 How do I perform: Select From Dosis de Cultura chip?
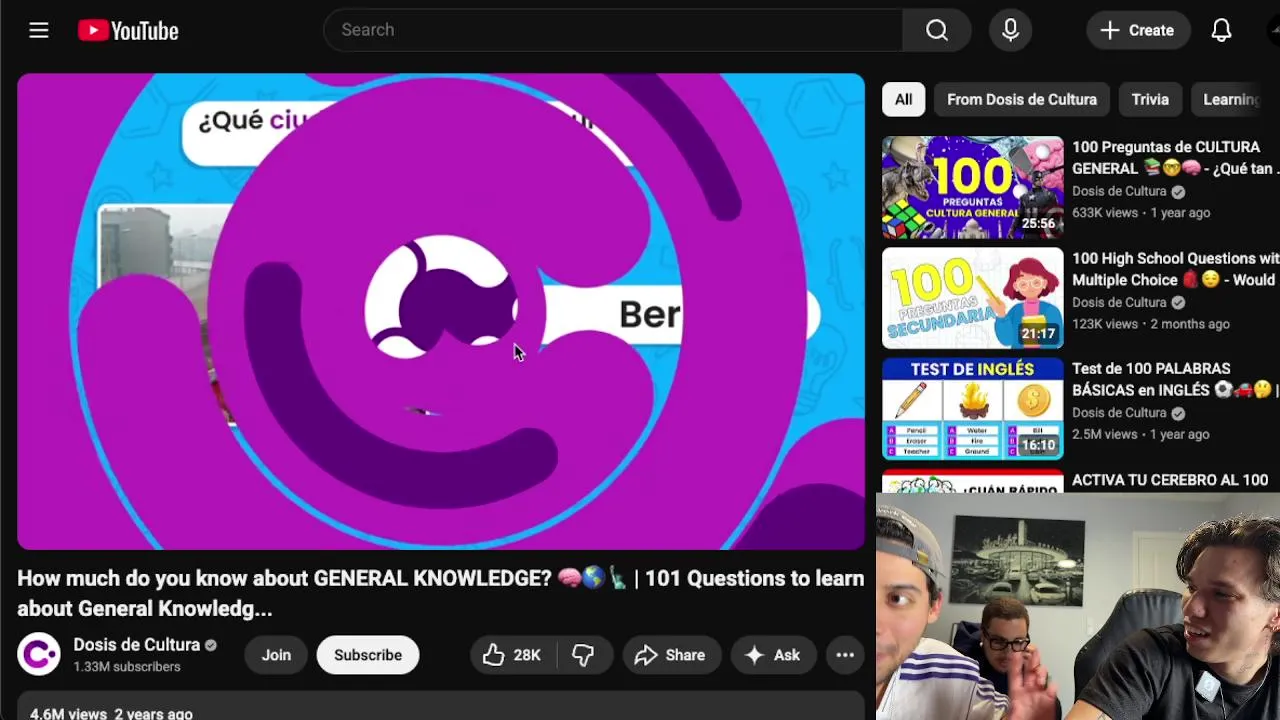1022,99
